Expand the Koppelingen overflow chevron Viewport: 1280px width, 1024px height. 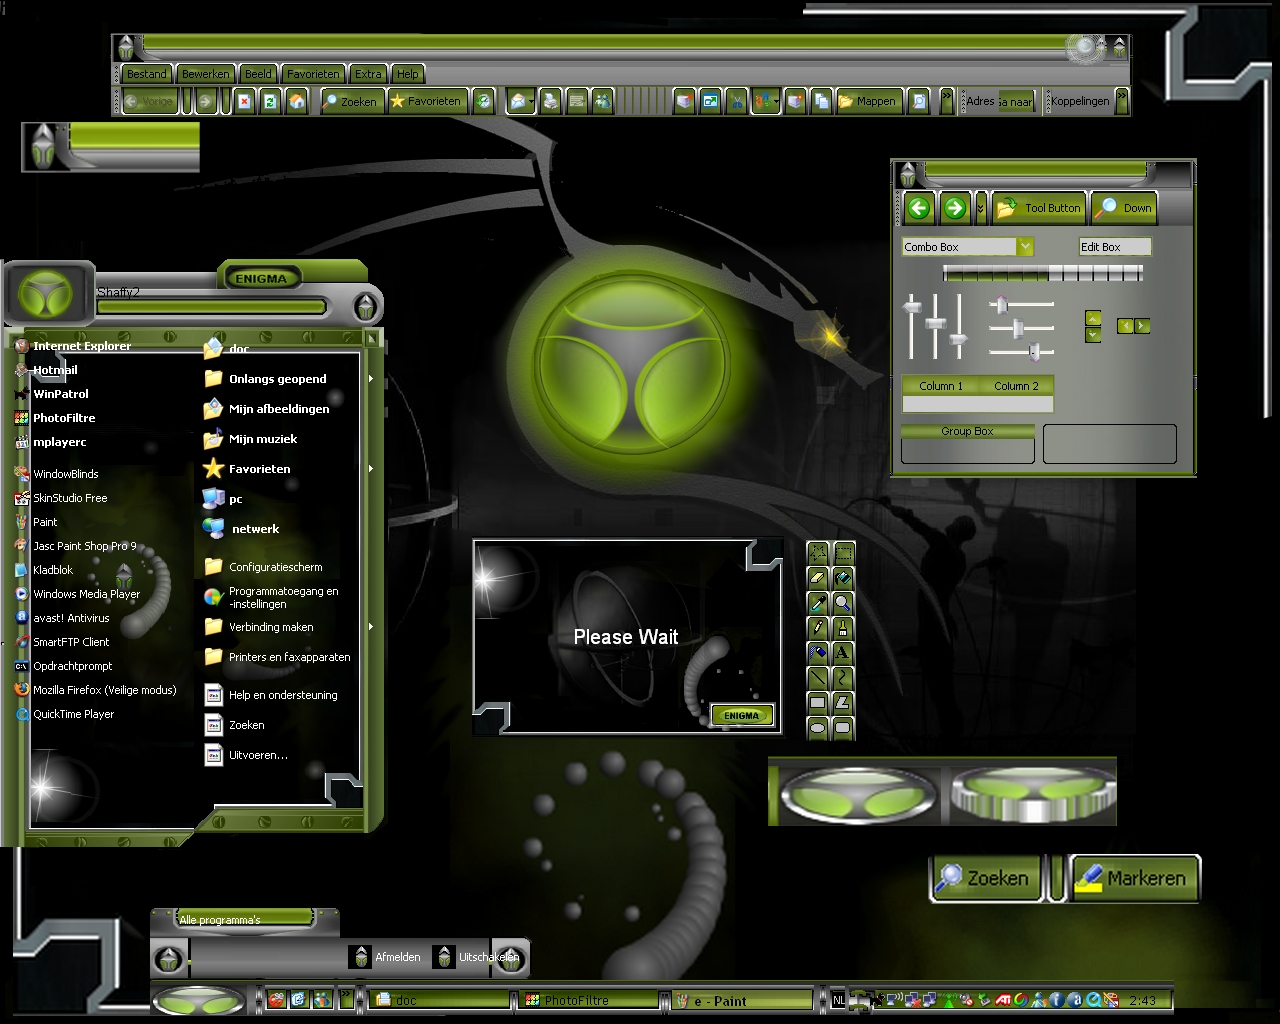click(1121, 100)
